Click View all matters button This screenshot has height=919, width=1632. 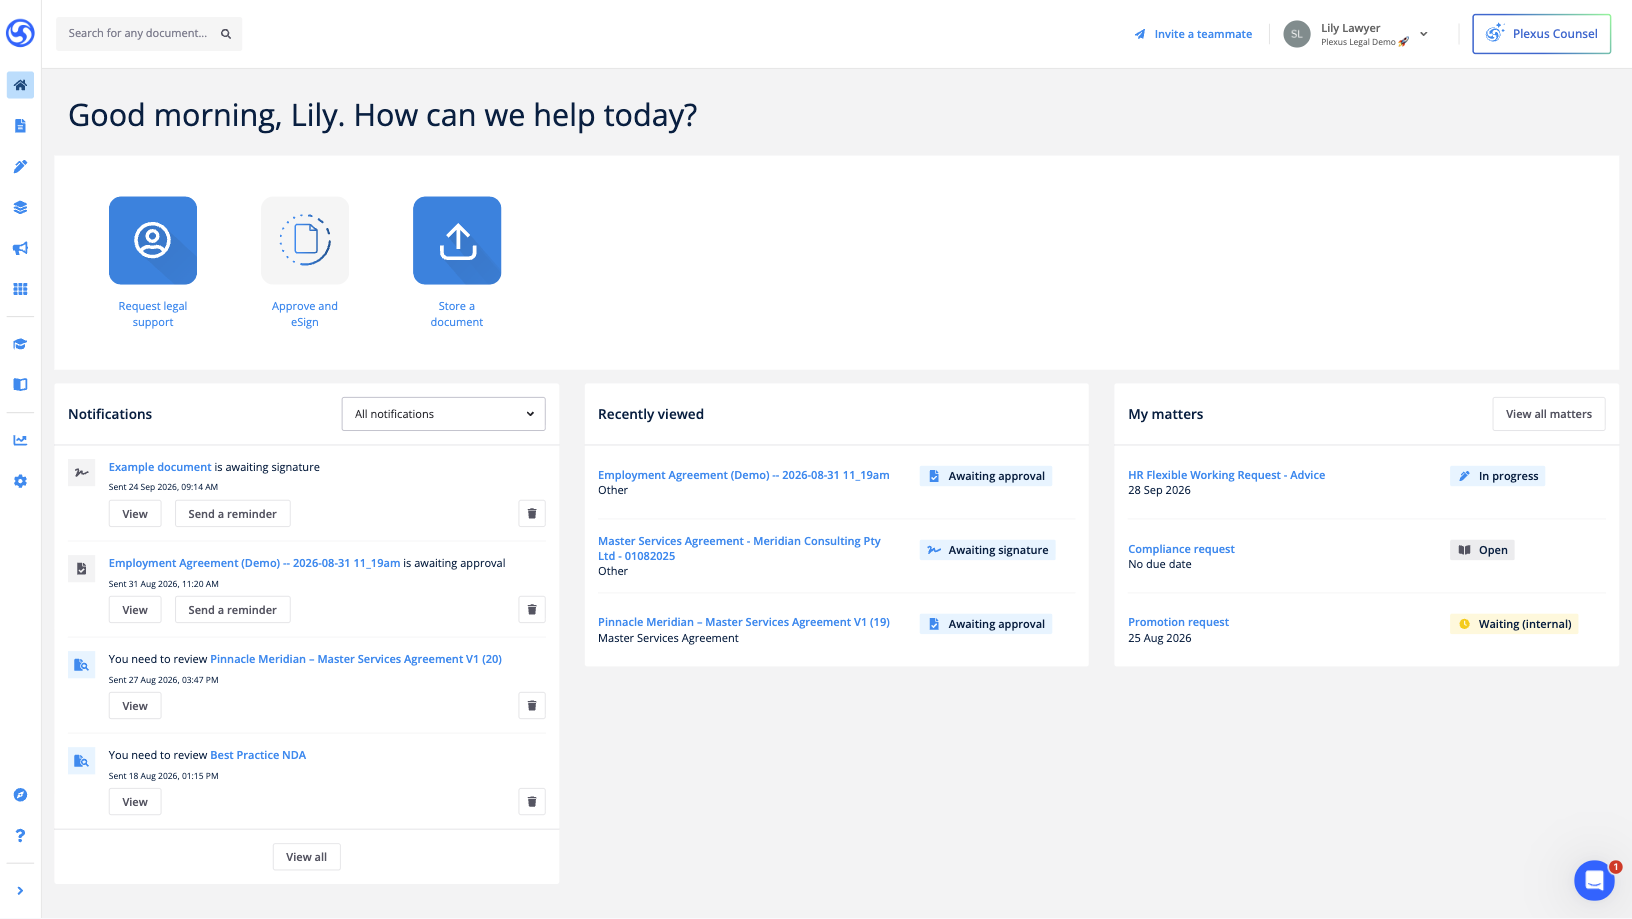point(1549,414)
